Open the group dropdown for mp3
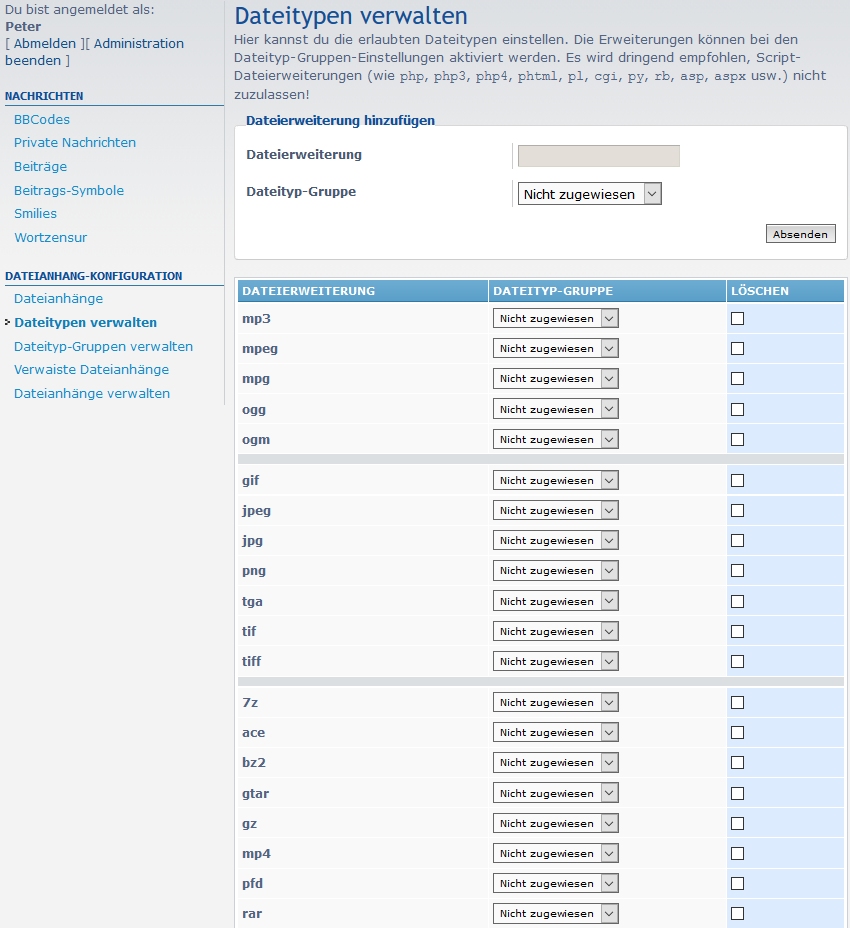 click(556, 318)
